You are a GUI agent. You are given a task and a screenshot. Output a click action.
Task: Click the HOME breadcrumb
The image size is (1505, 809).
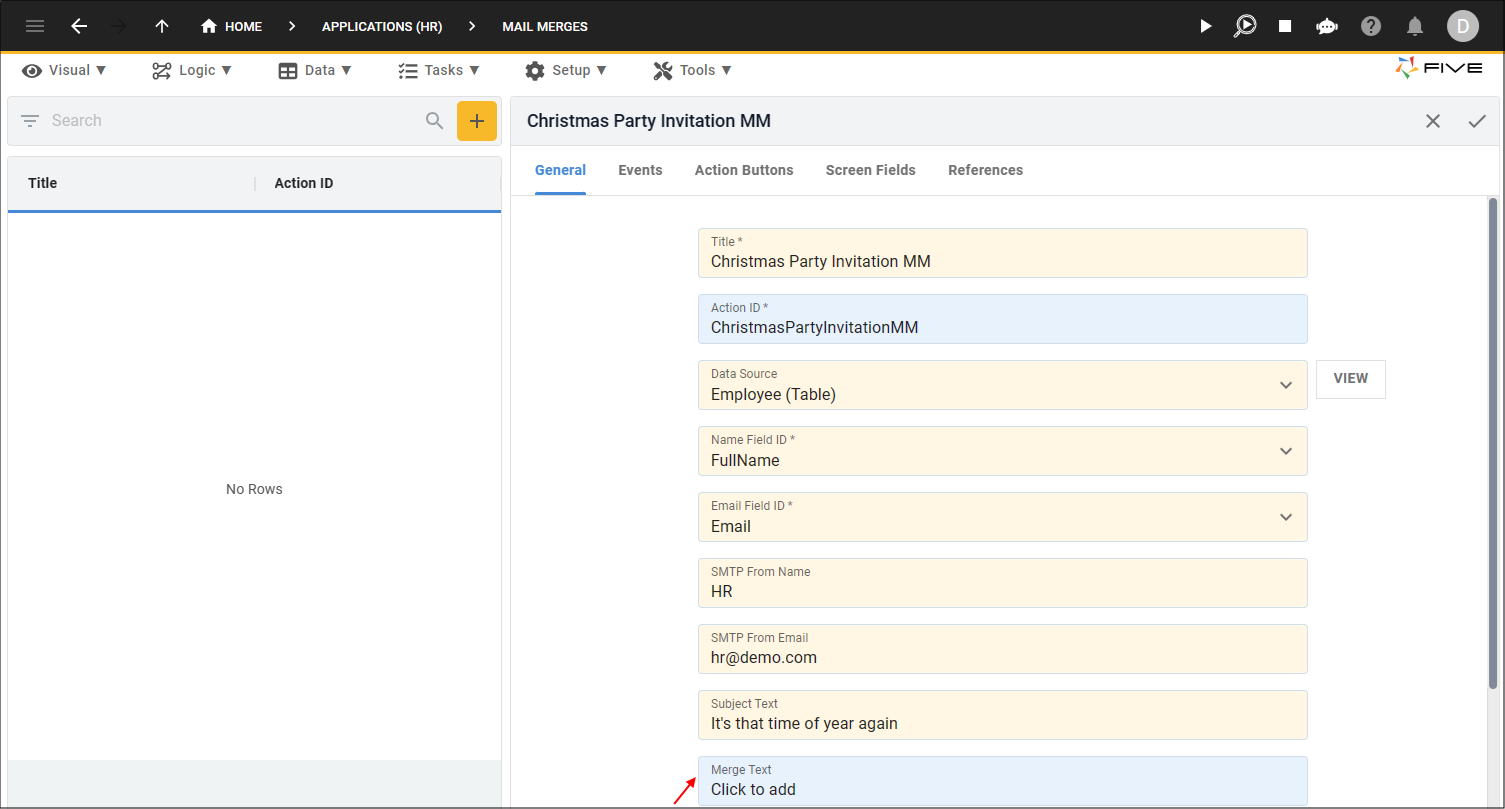tap(231, 26)
